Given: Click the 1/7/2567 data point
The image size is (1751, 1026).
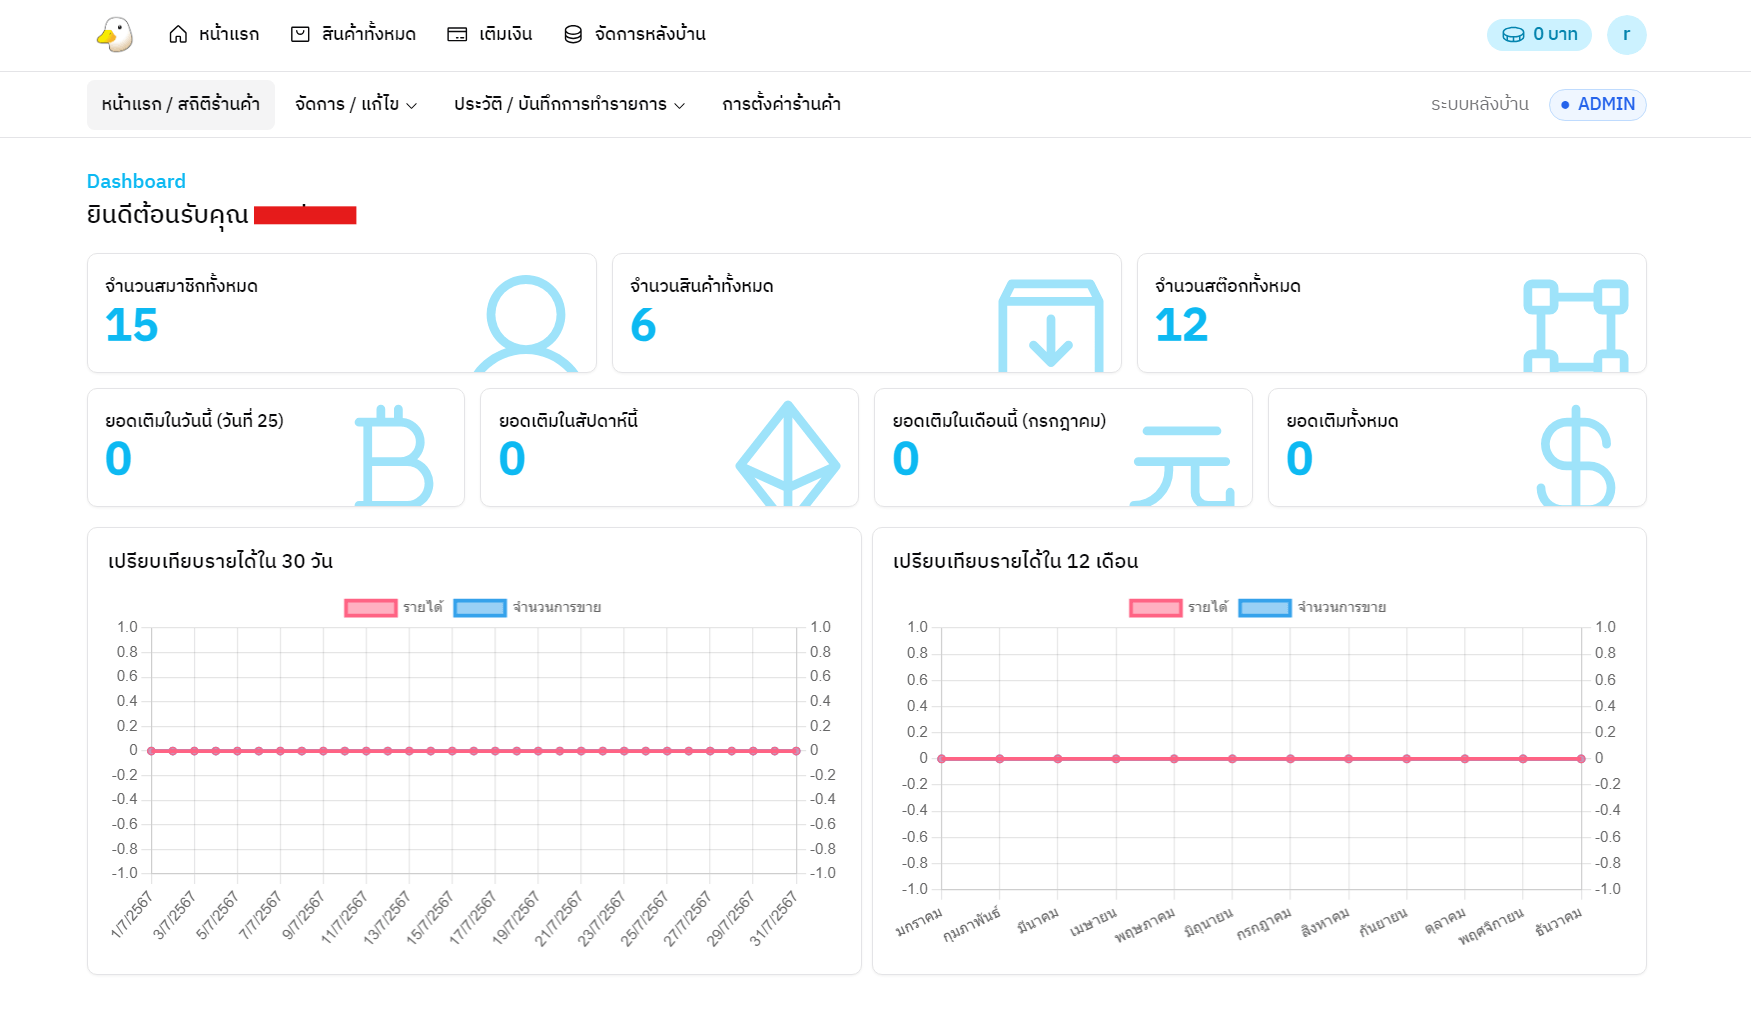Looking at the screenshot, I should point(151,751).
